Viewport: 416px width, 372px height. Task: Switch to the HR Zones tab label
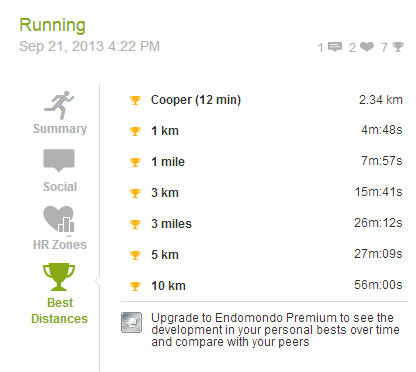click(60, 245)
